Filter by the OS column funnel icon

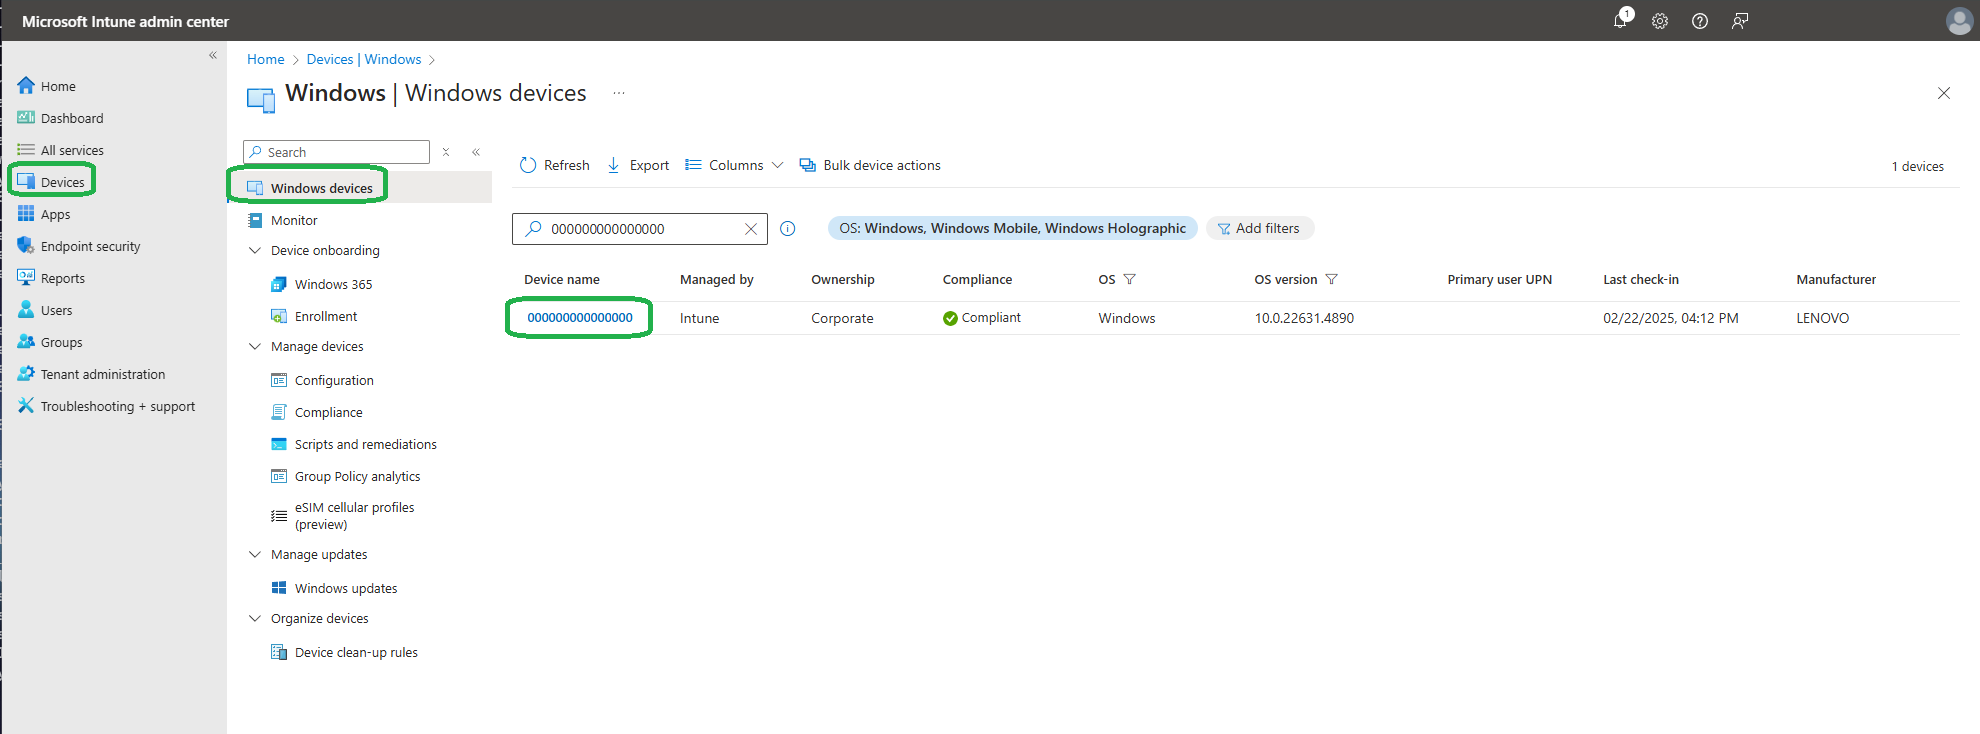tap(1130, 280)
